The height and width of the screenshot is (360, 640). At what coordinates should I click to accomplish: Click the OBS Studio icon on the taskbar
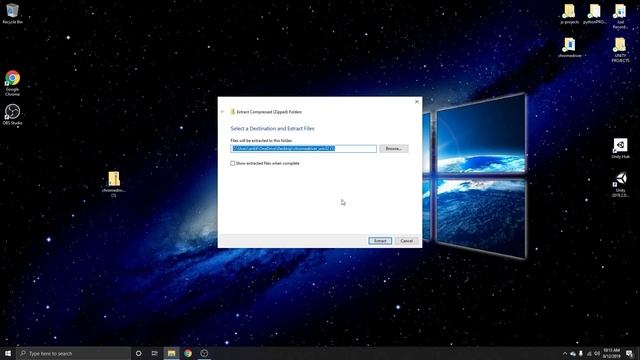204,353
